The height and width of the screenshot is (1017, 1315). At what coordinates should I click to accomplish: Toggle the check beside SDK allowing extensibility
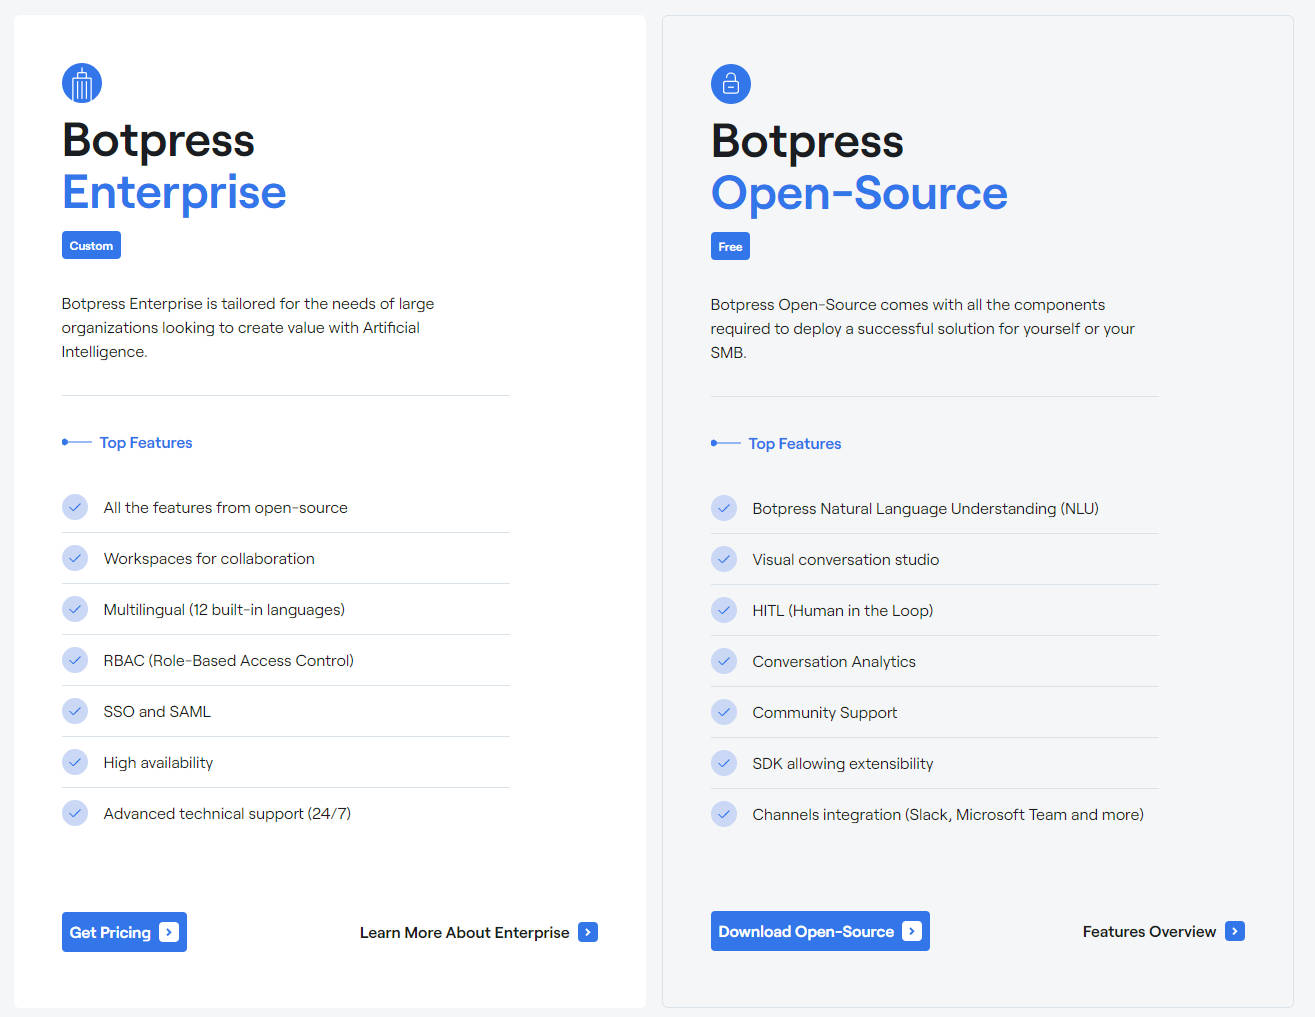724,763
